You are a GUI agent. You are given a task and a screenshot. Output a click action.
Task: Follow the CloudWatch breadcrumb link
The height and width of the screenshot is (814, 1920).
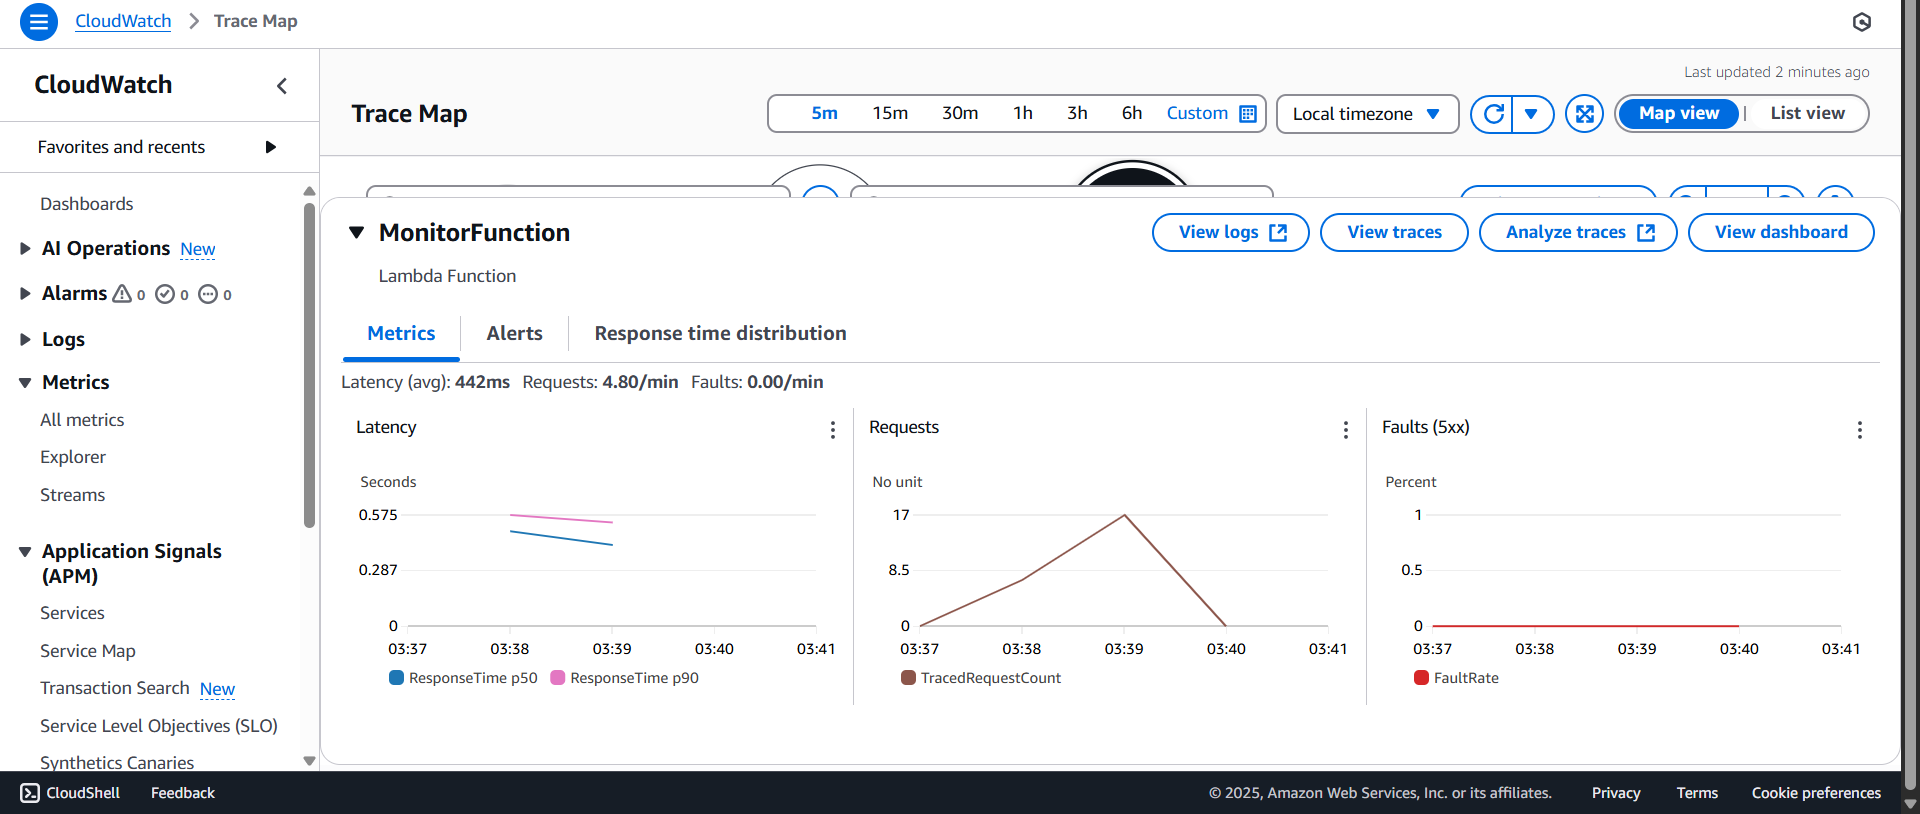pyautogui.click(x=123, y=21)
